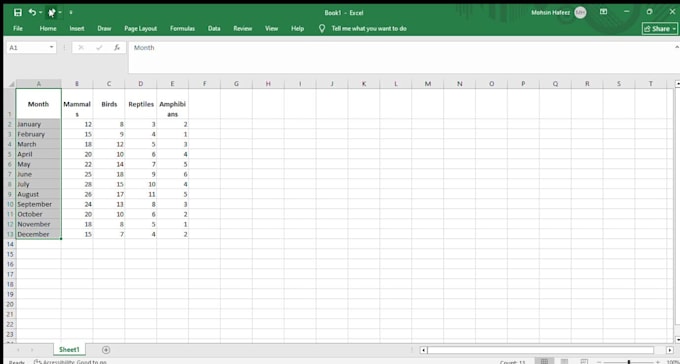This screenshot has height=364, width=680.
Task: Click the Name Box showing A1
Action: (x=28, y=48)
